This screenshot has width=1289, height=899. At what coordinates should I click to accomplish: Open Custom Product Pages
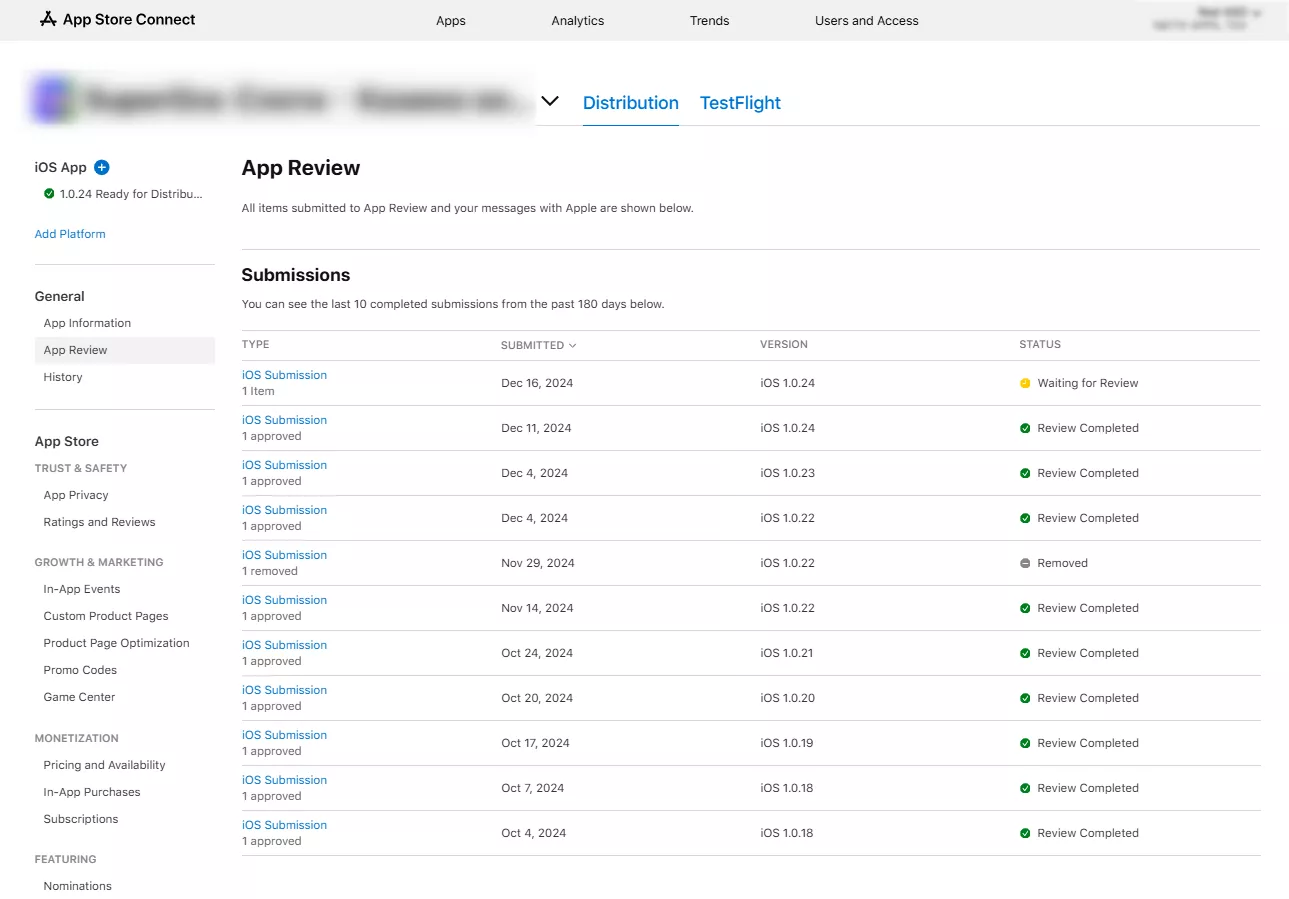click(106, 616)
